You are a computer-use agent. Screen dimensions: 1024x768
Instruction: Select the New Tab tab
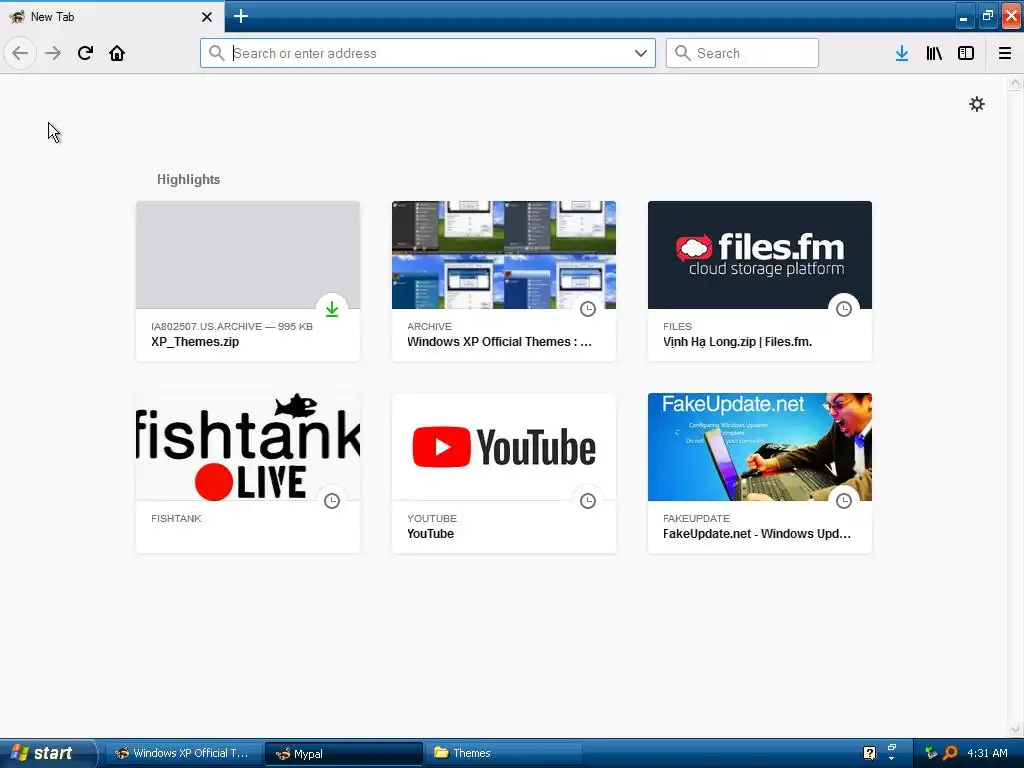pos(112,17)
